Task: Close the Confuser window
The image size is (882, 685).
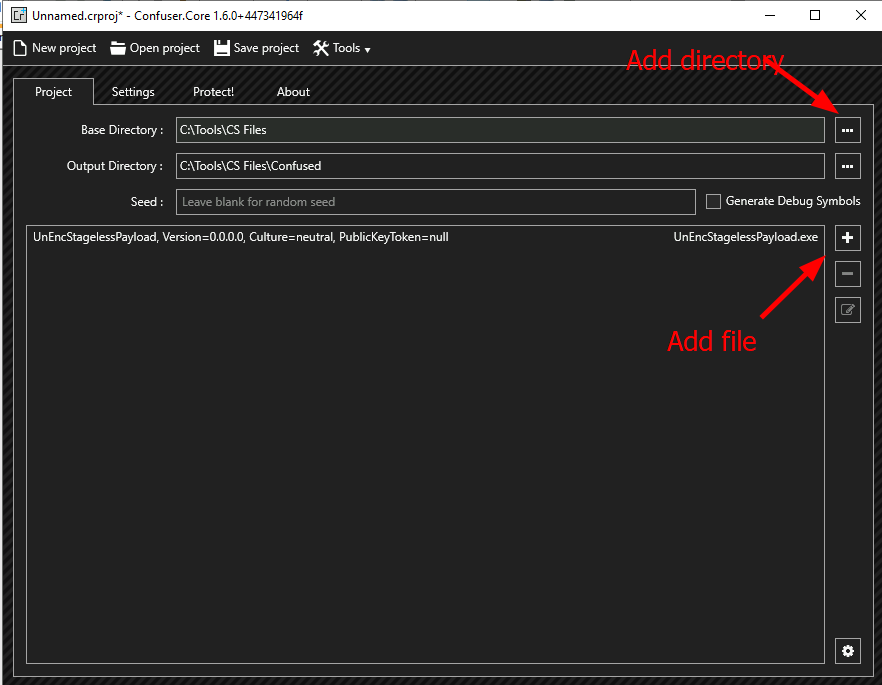Action: click(860, 15)
